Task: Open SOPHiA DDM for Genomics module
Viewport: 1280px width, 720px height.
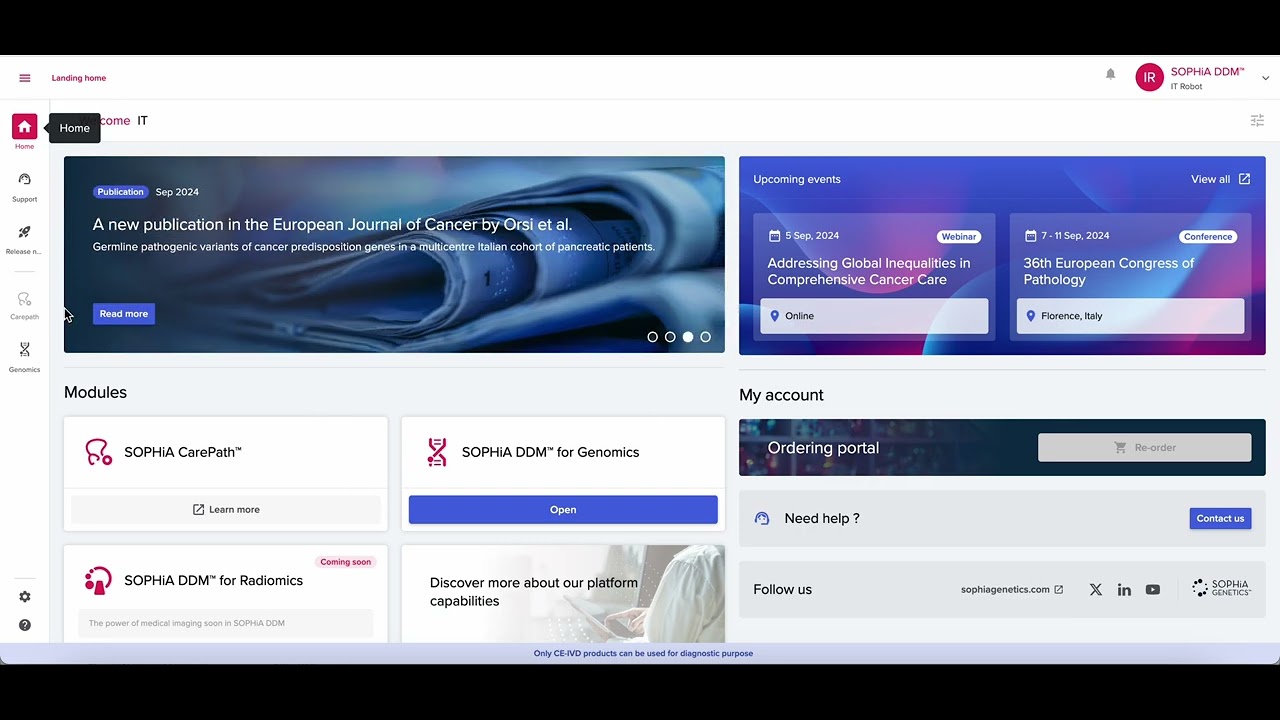Action: (563, 510)
